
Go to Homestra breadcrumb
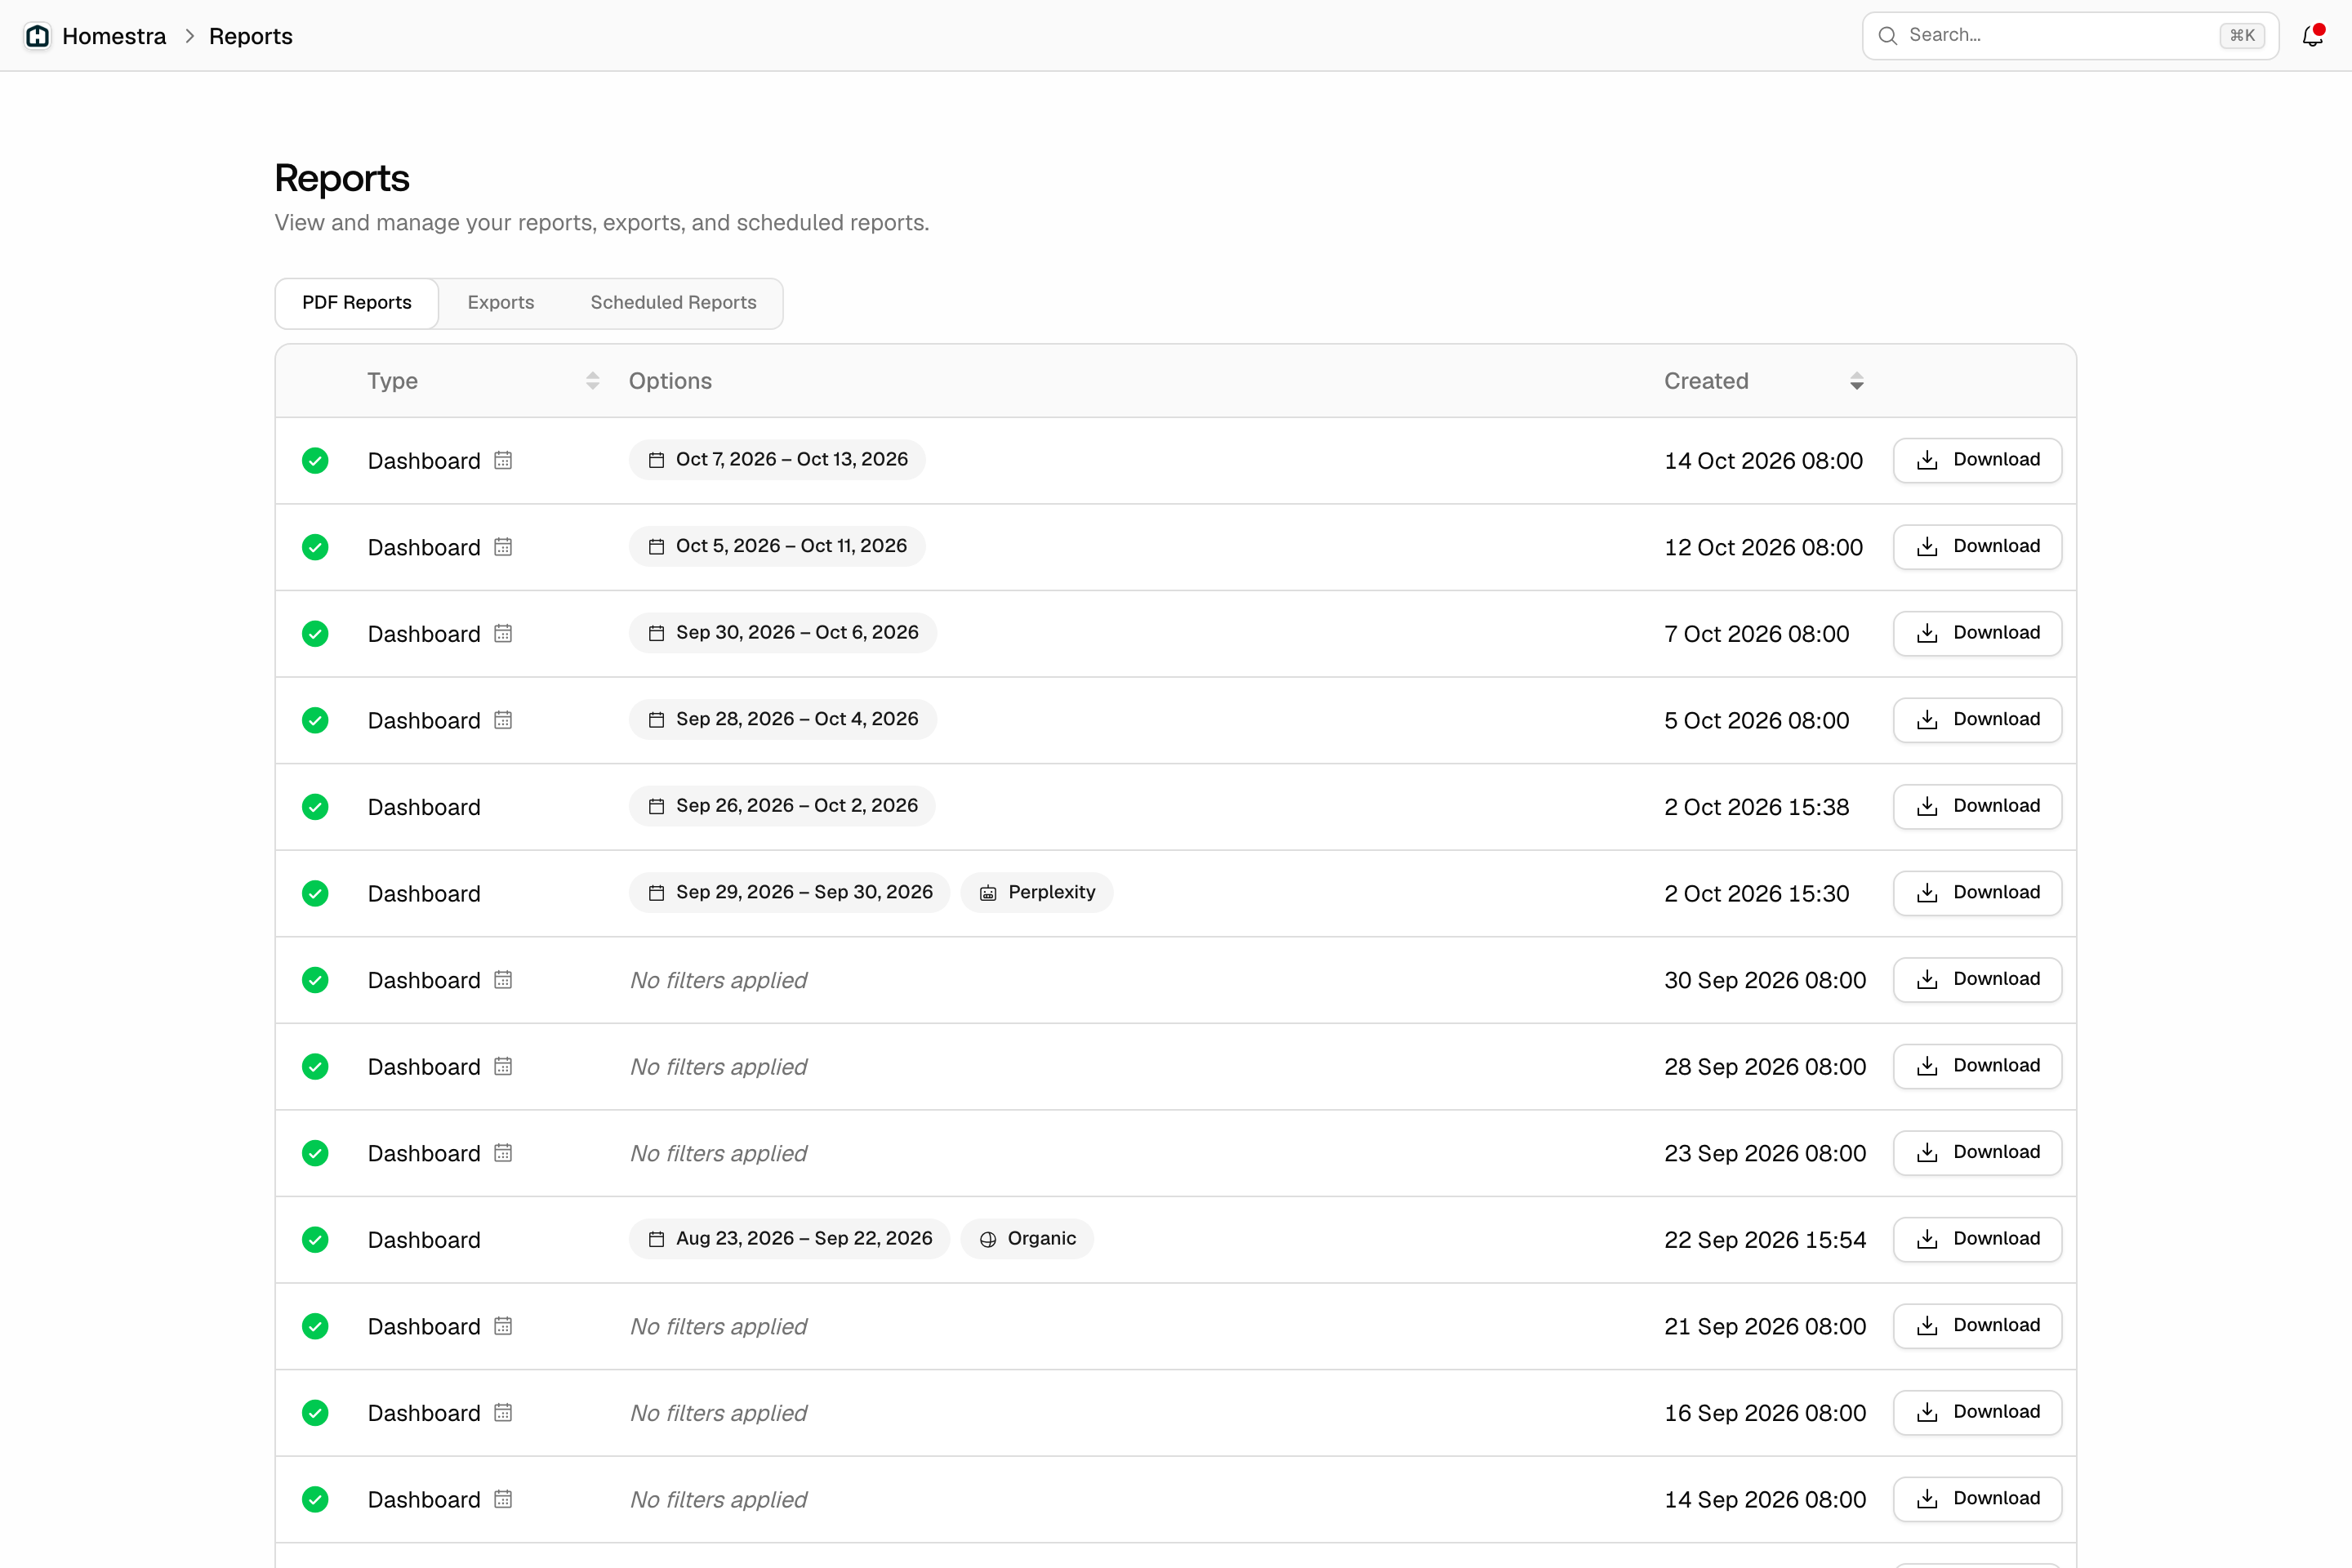click(x=114, y=36)
